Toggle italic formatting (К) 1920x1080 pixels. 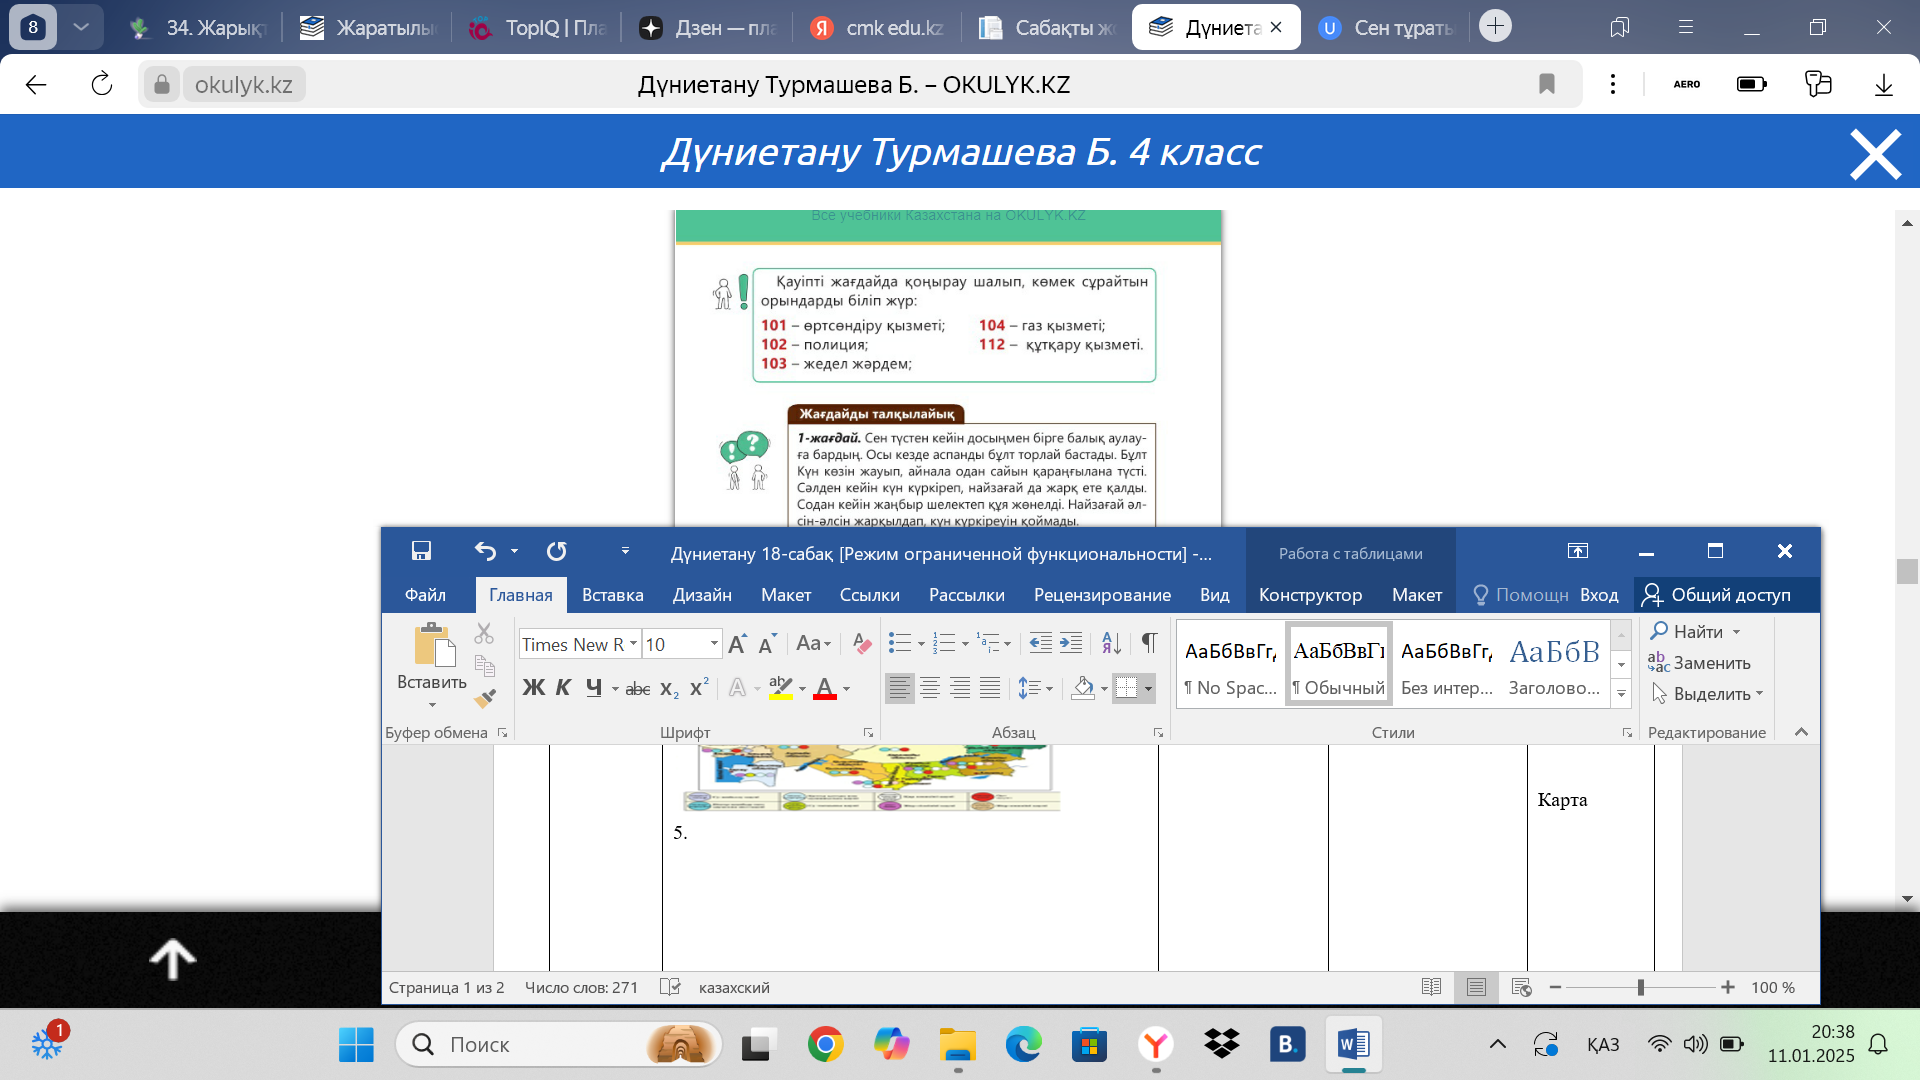tap(563, 688)
